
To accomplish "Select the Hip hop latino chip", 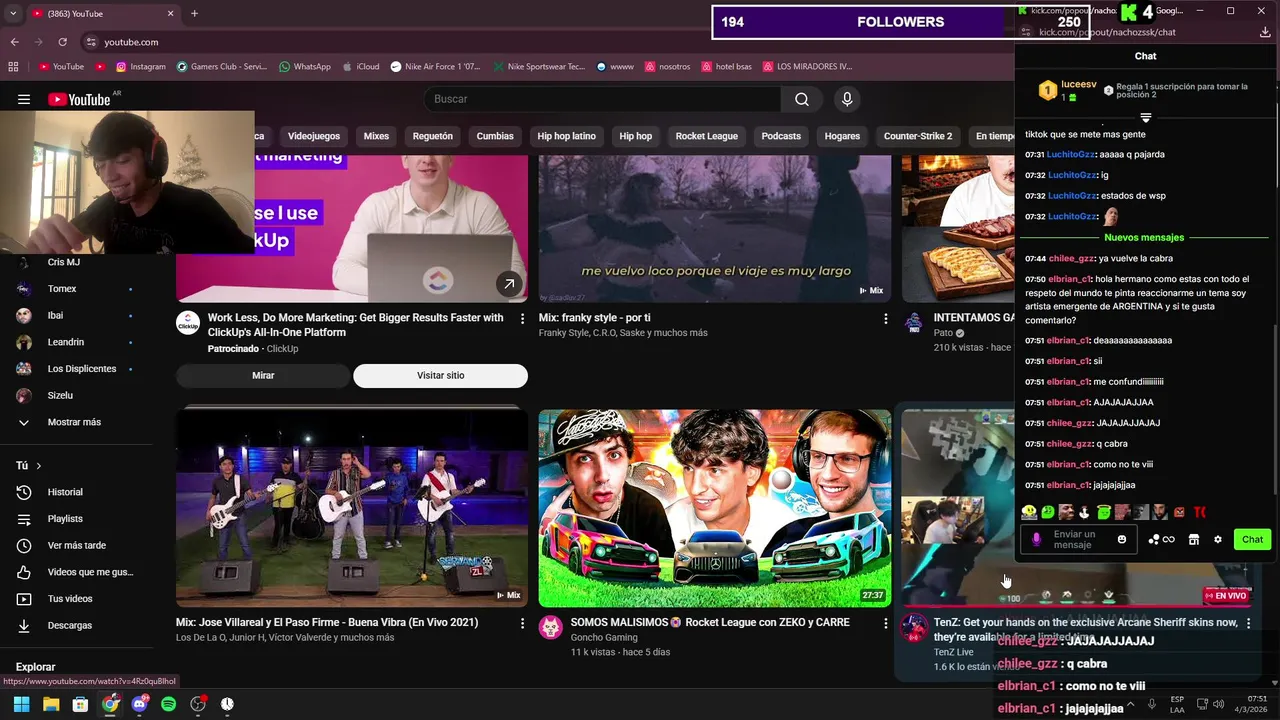I will coord(566,136).
